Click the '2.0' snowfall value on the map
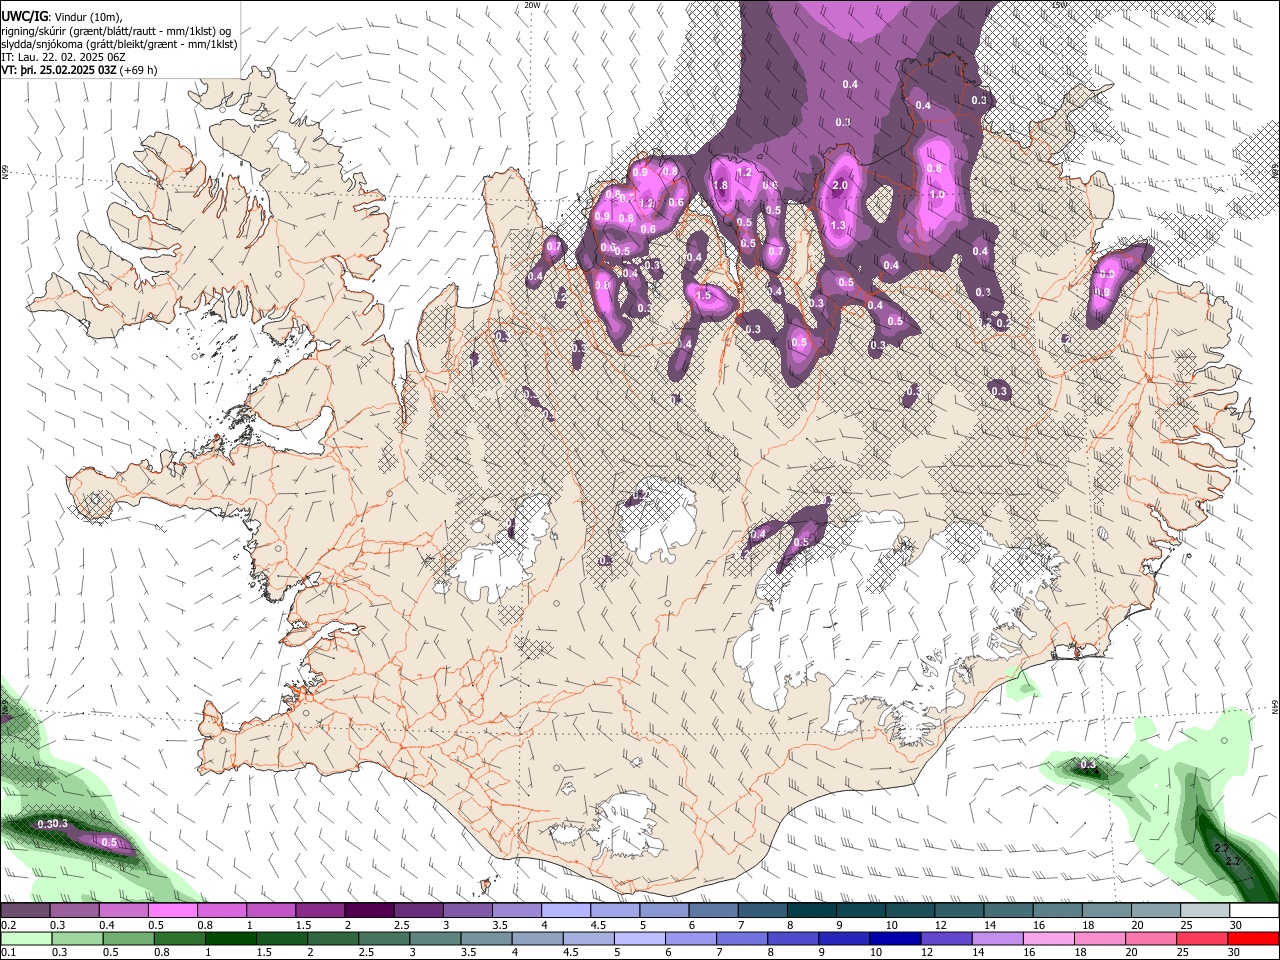Image resolution: width=1280 pixels, height=960 pixels. pyautogui.click(x=840, y=185)
